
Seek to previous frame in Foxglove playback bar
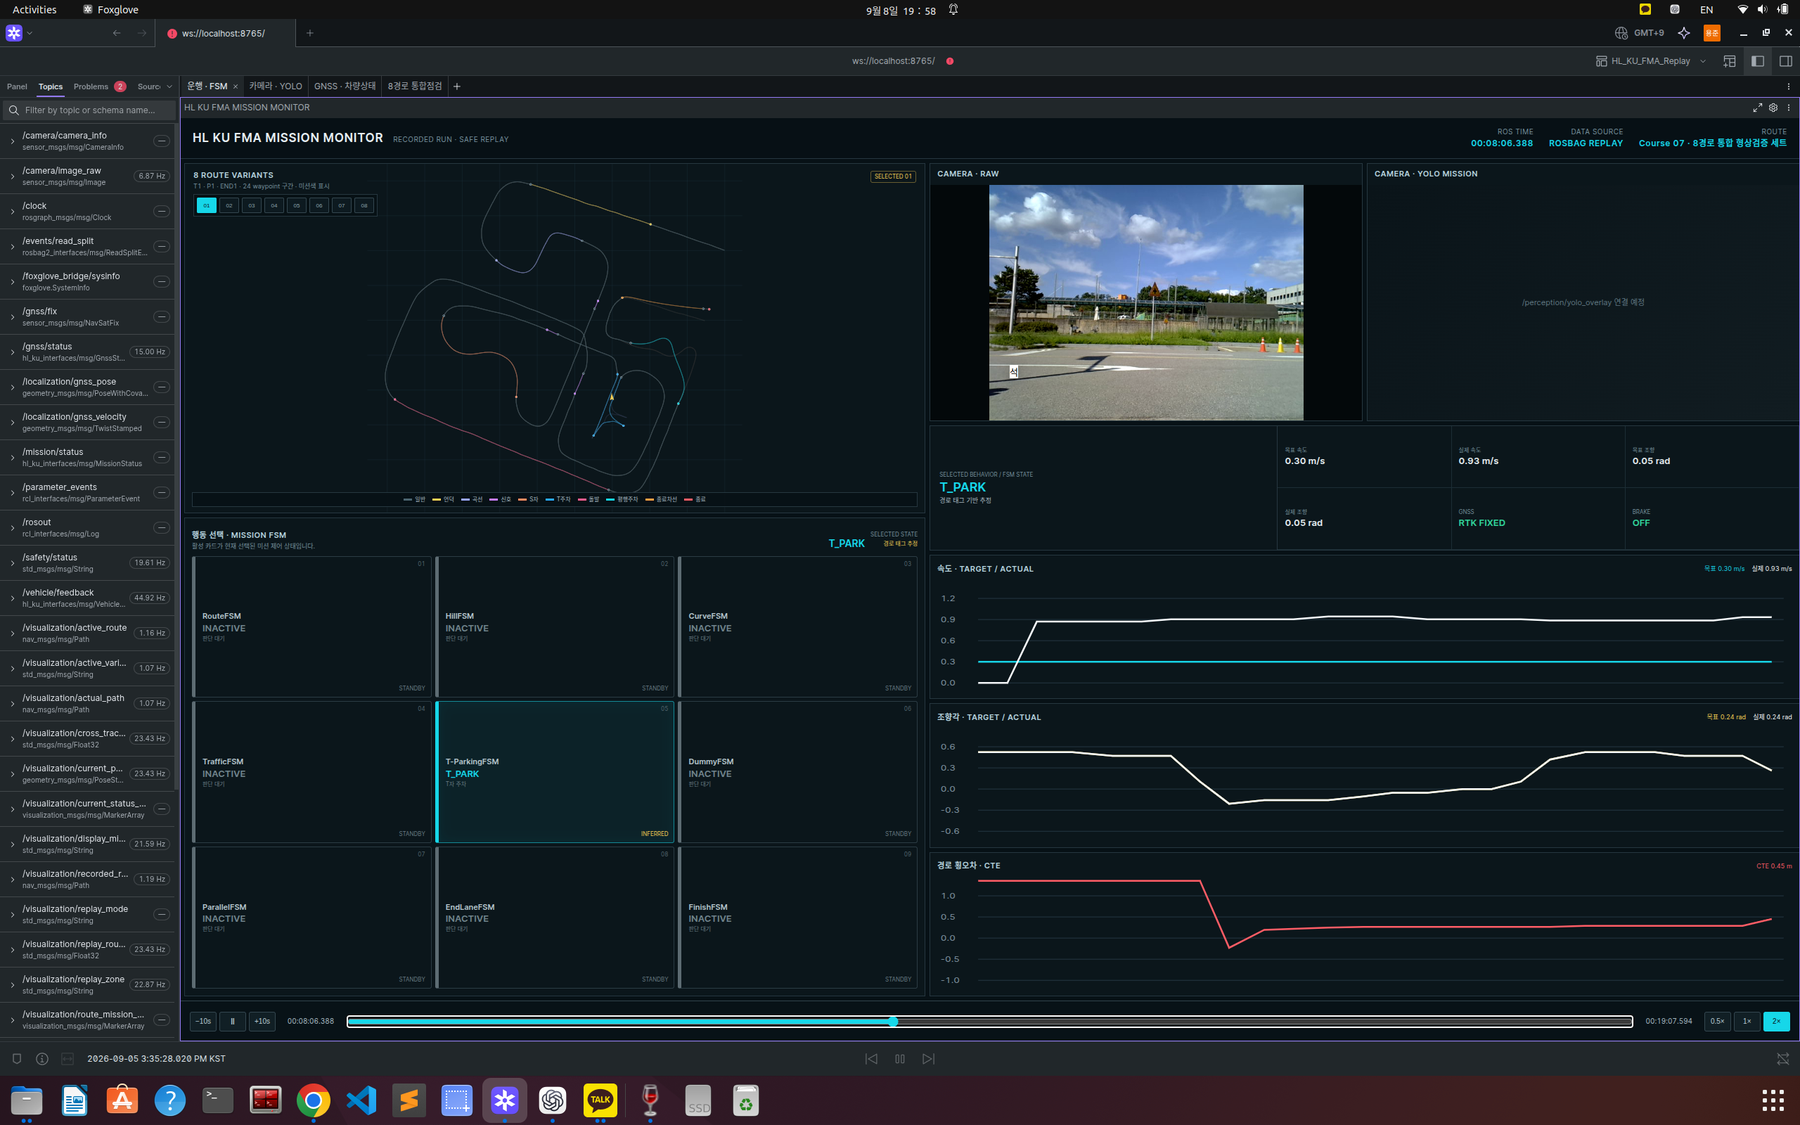pyautogui.click(x=871, y=1059)
